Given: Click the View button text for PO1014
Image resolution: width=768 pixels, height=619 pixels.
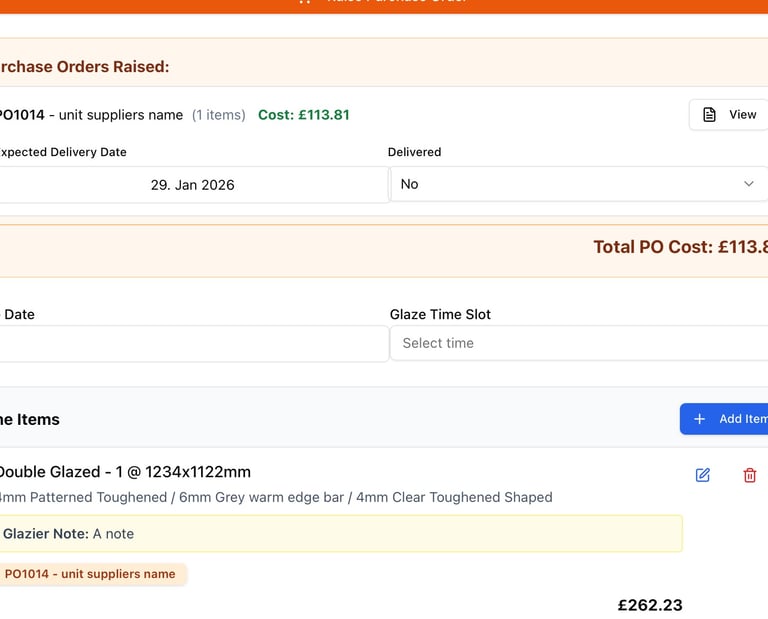Looking at the screenshot, I should click(x=742, y=115).
